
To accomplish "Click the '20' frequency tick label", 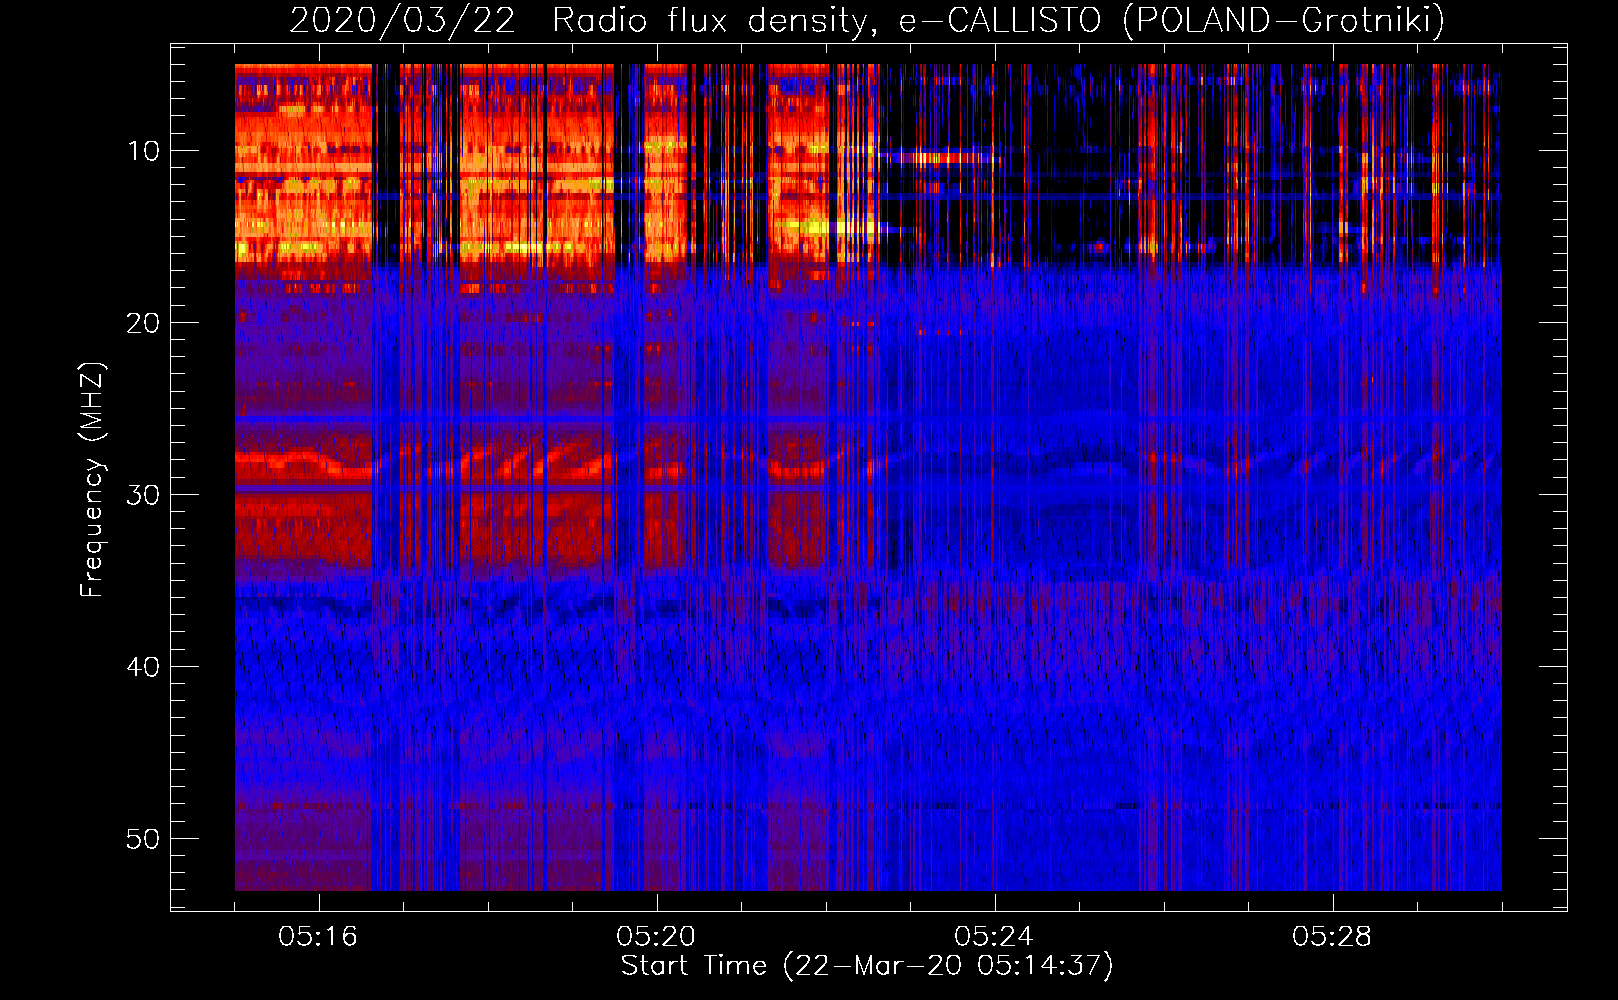I will 144,323.
